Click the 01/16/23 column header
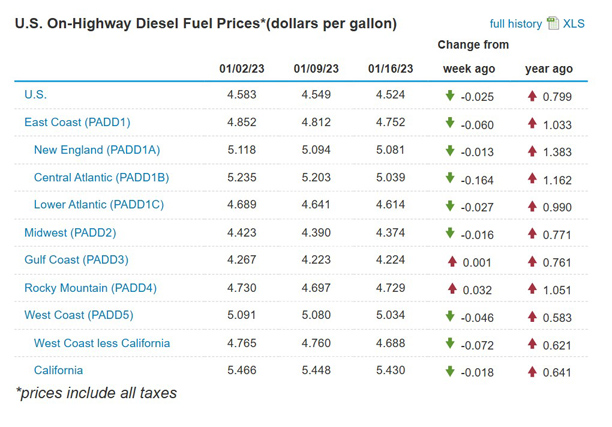Screen dimensions: 612x427 click(x=387, y=68)
